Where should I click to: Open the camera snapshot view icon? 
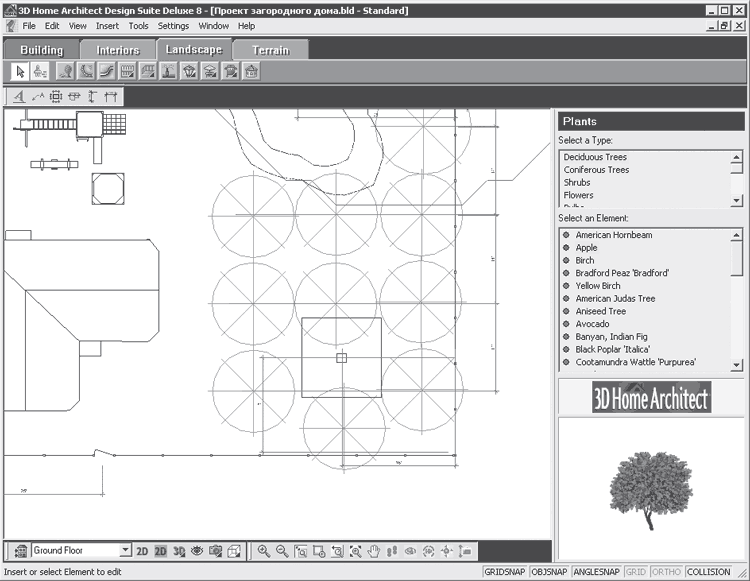pyautogui.click(x=216, y=551)
